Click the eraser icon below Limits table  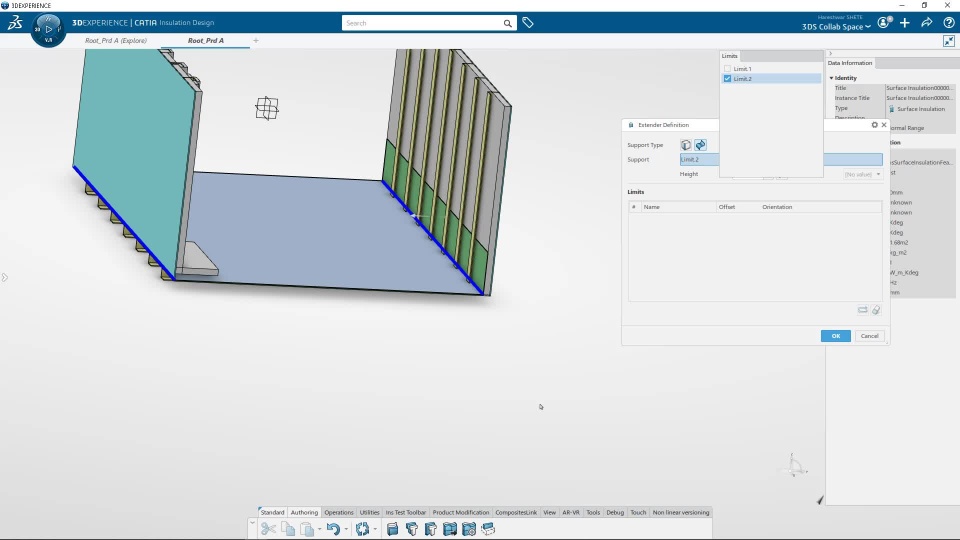point(877,310)
